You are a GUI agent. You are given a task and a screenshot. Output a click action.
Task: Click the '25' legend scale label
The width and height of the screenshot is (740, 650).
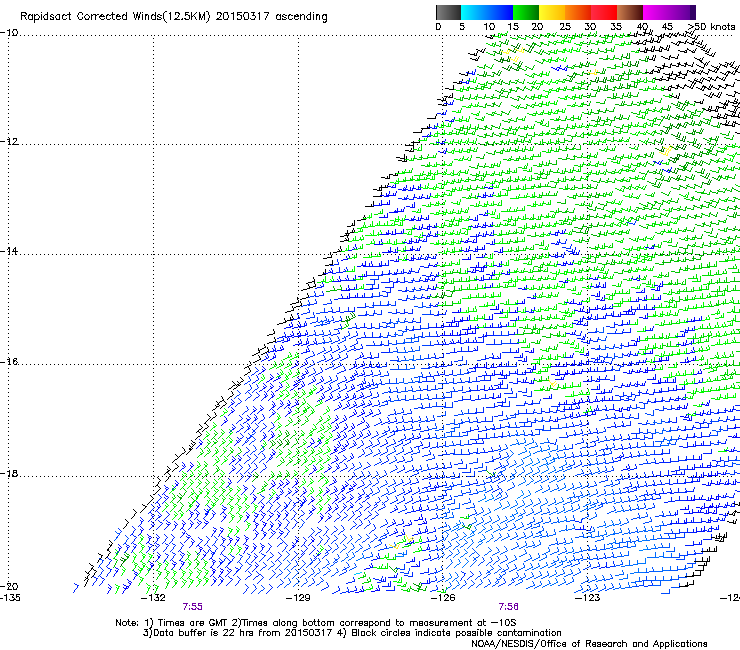565,27
